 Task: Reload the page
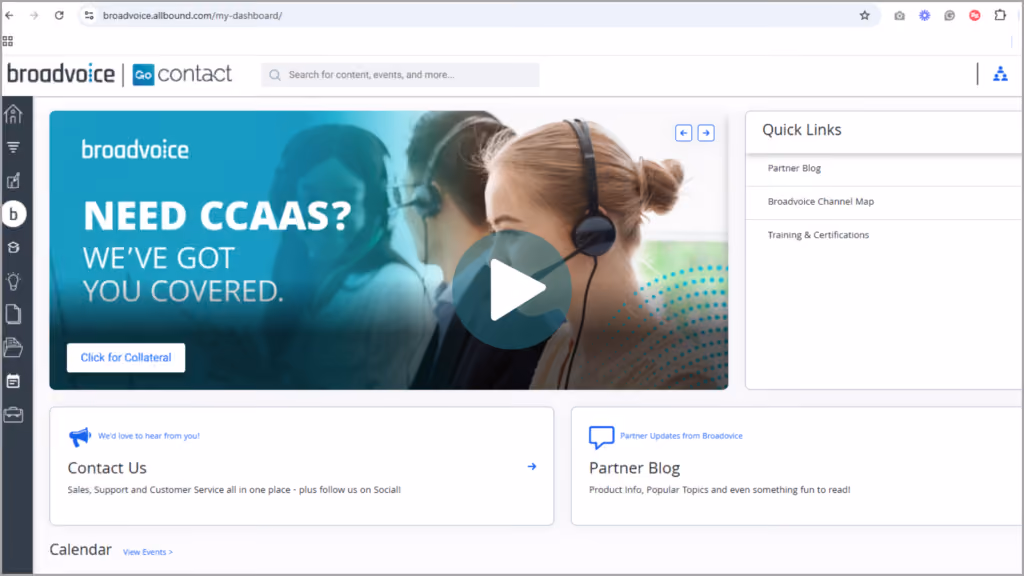click(59, 16)
